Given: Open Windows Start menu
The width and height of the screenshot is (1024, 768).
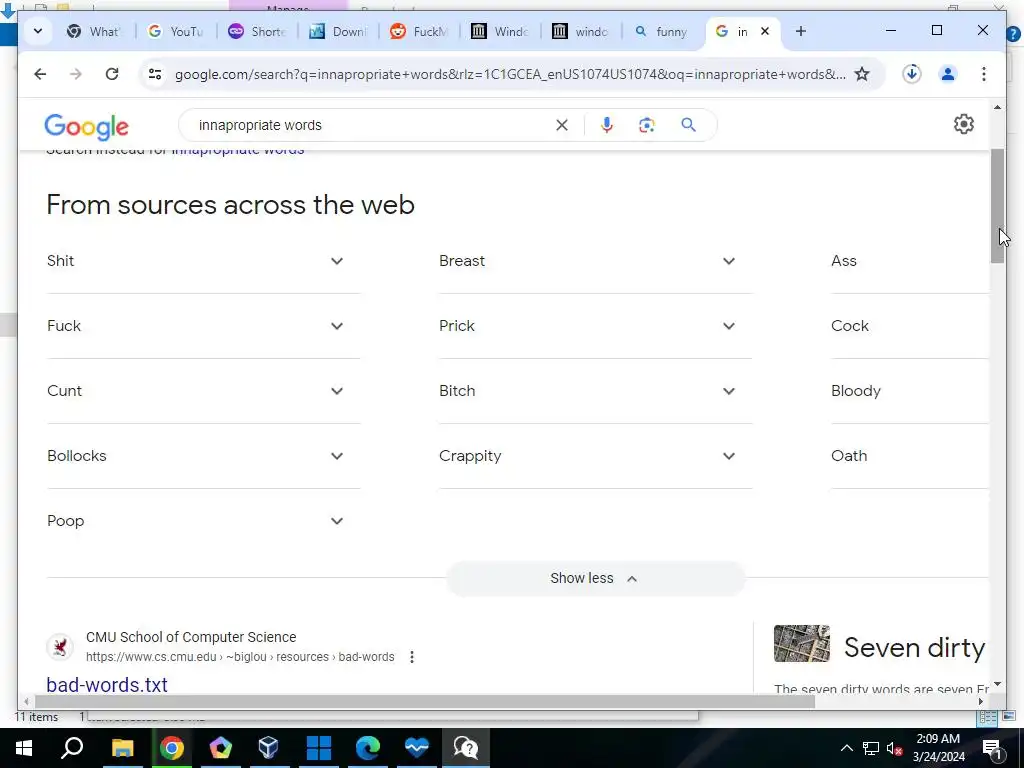Looking at the screenshot, I should pyautogui.click(x=24, y=748).
